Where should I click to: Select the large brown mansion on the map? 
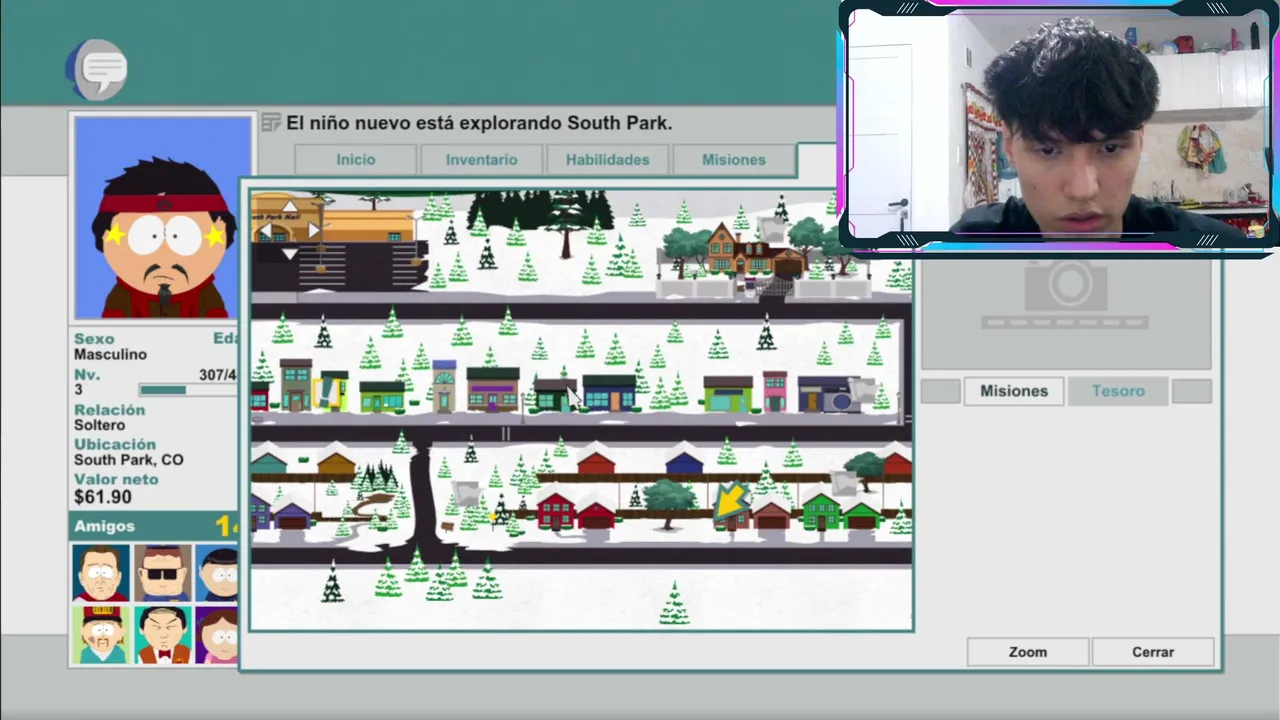click(754, 250)
